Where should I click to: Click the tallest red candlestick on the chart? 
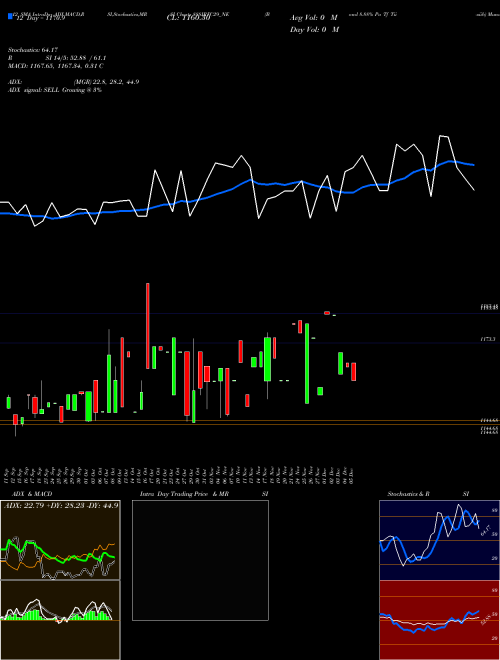[148, 326]
